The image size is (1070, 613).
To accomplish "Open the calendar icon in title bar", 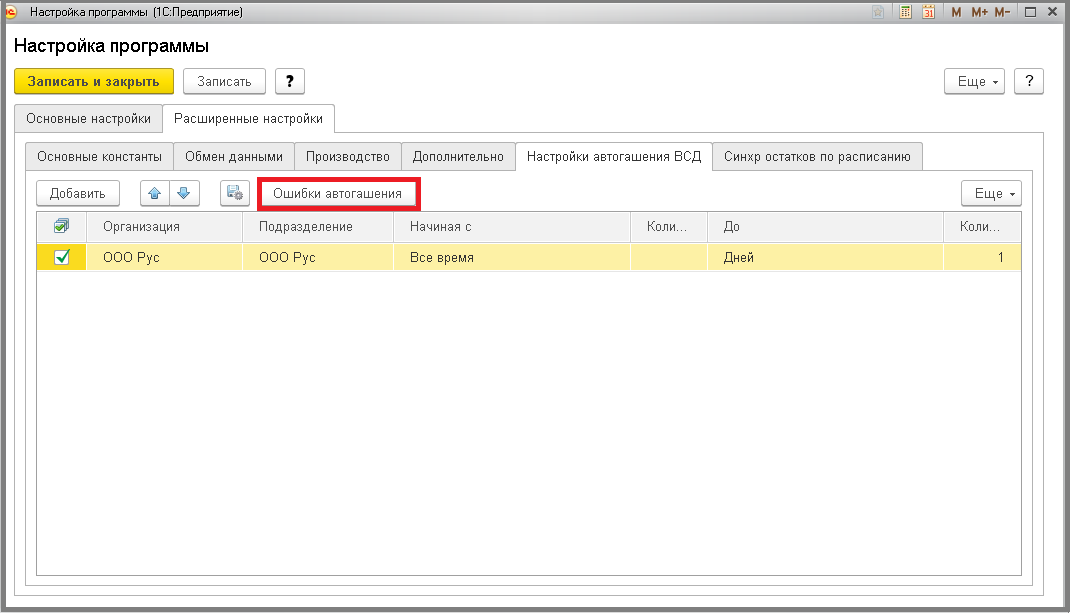I will (x=929, y=12).
